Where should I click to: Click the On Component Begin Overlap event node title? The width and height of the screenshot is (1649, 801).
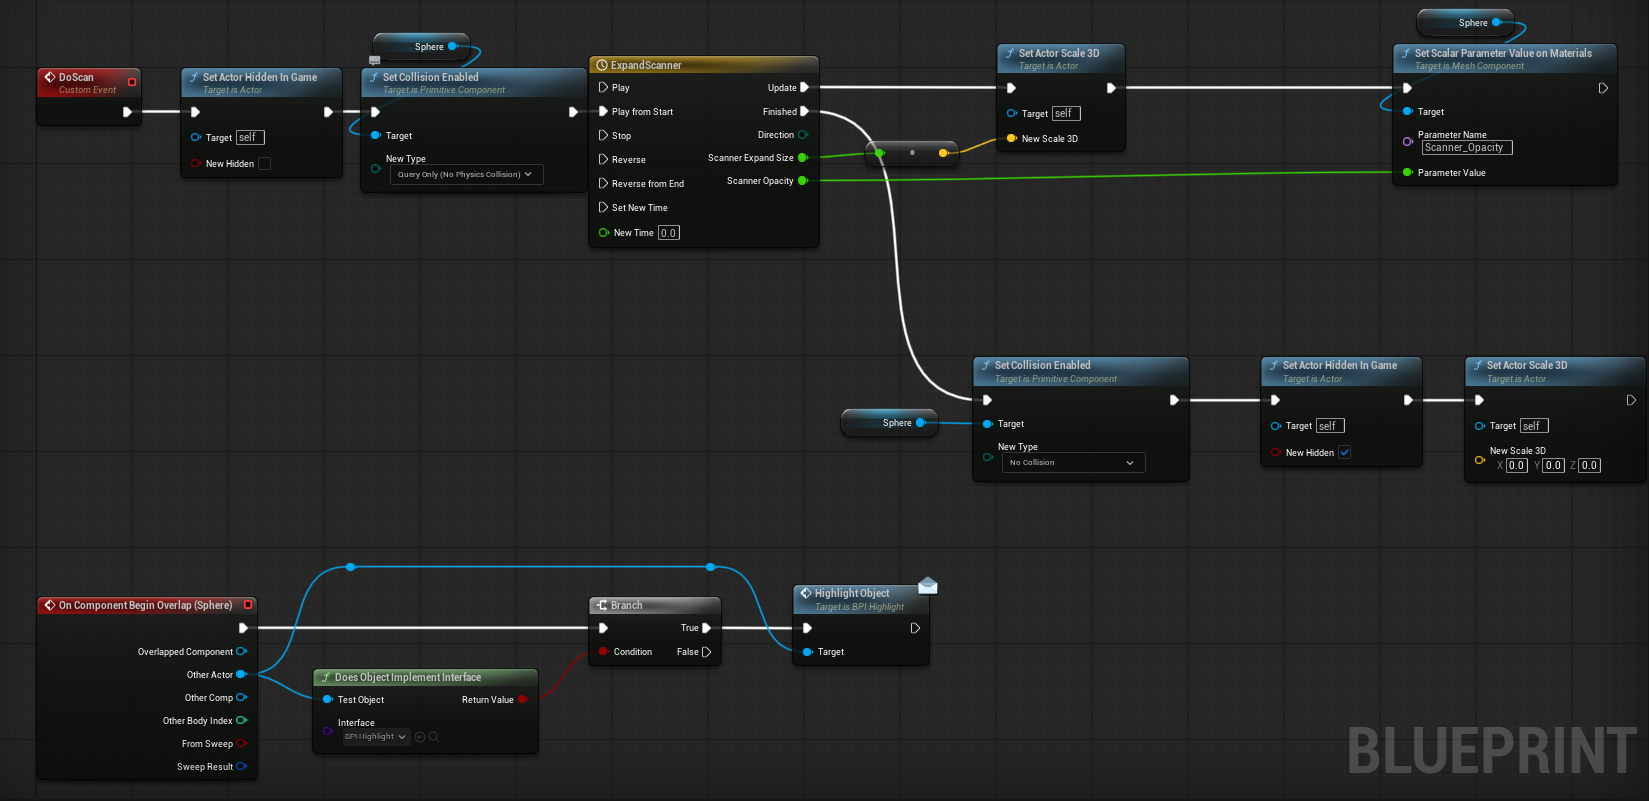click(x=145, y=605)
